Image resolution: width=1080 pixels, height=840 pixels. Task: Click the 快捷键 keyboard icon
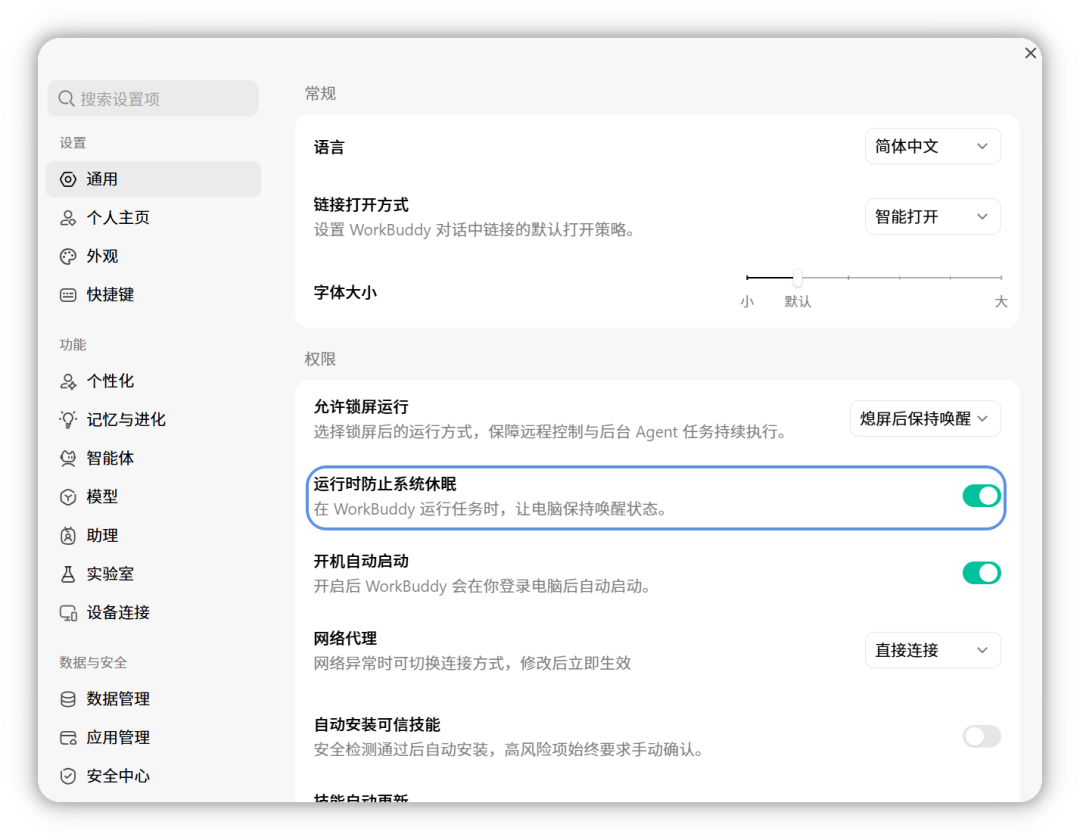click(x=68, y=295)
